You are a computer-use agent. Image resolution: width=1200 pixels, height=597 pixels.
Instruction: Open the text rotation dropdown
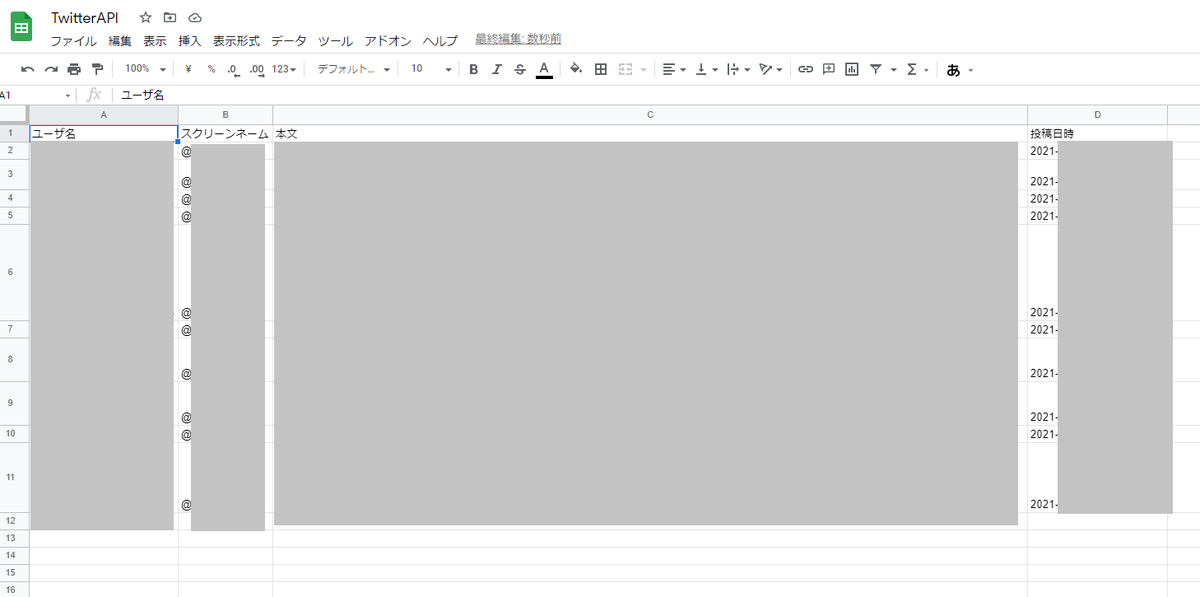[770, 69]
